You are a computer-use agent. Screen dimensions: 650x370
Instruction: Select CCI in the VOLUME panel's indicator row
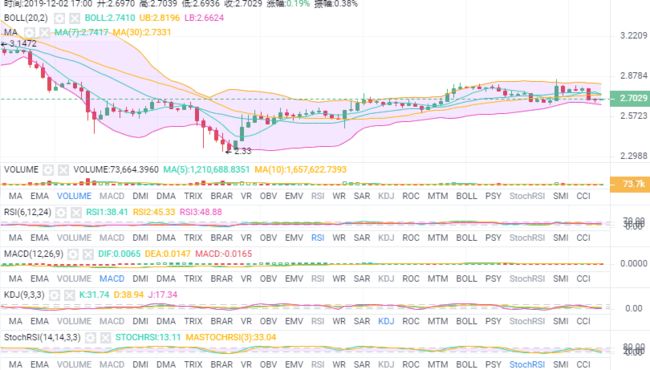point(583,196)
